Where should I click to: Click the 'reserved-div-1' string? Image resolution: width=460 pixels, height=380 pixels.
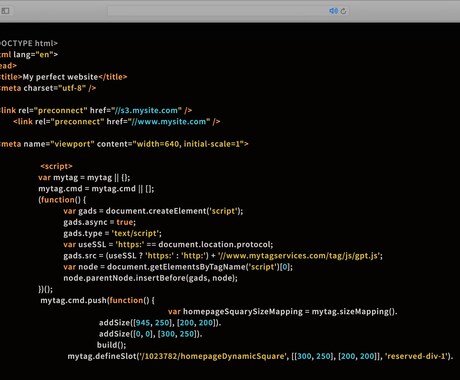(x=417, y=356)
